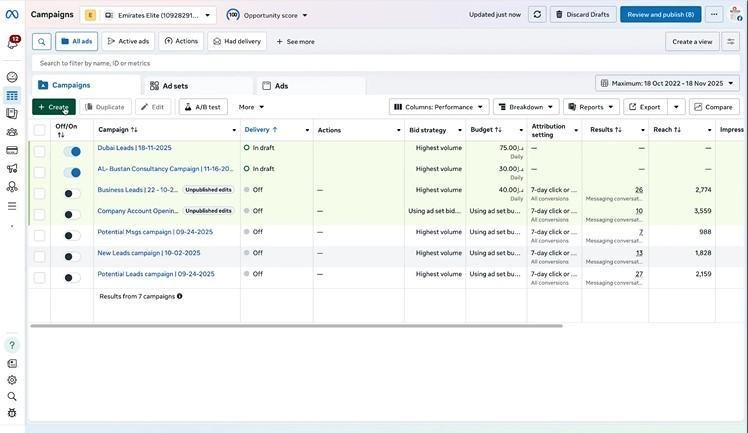Screen dimensions: 748x433
Task: Open Columns: Performance dropdown
Action: tap(439, 107)
